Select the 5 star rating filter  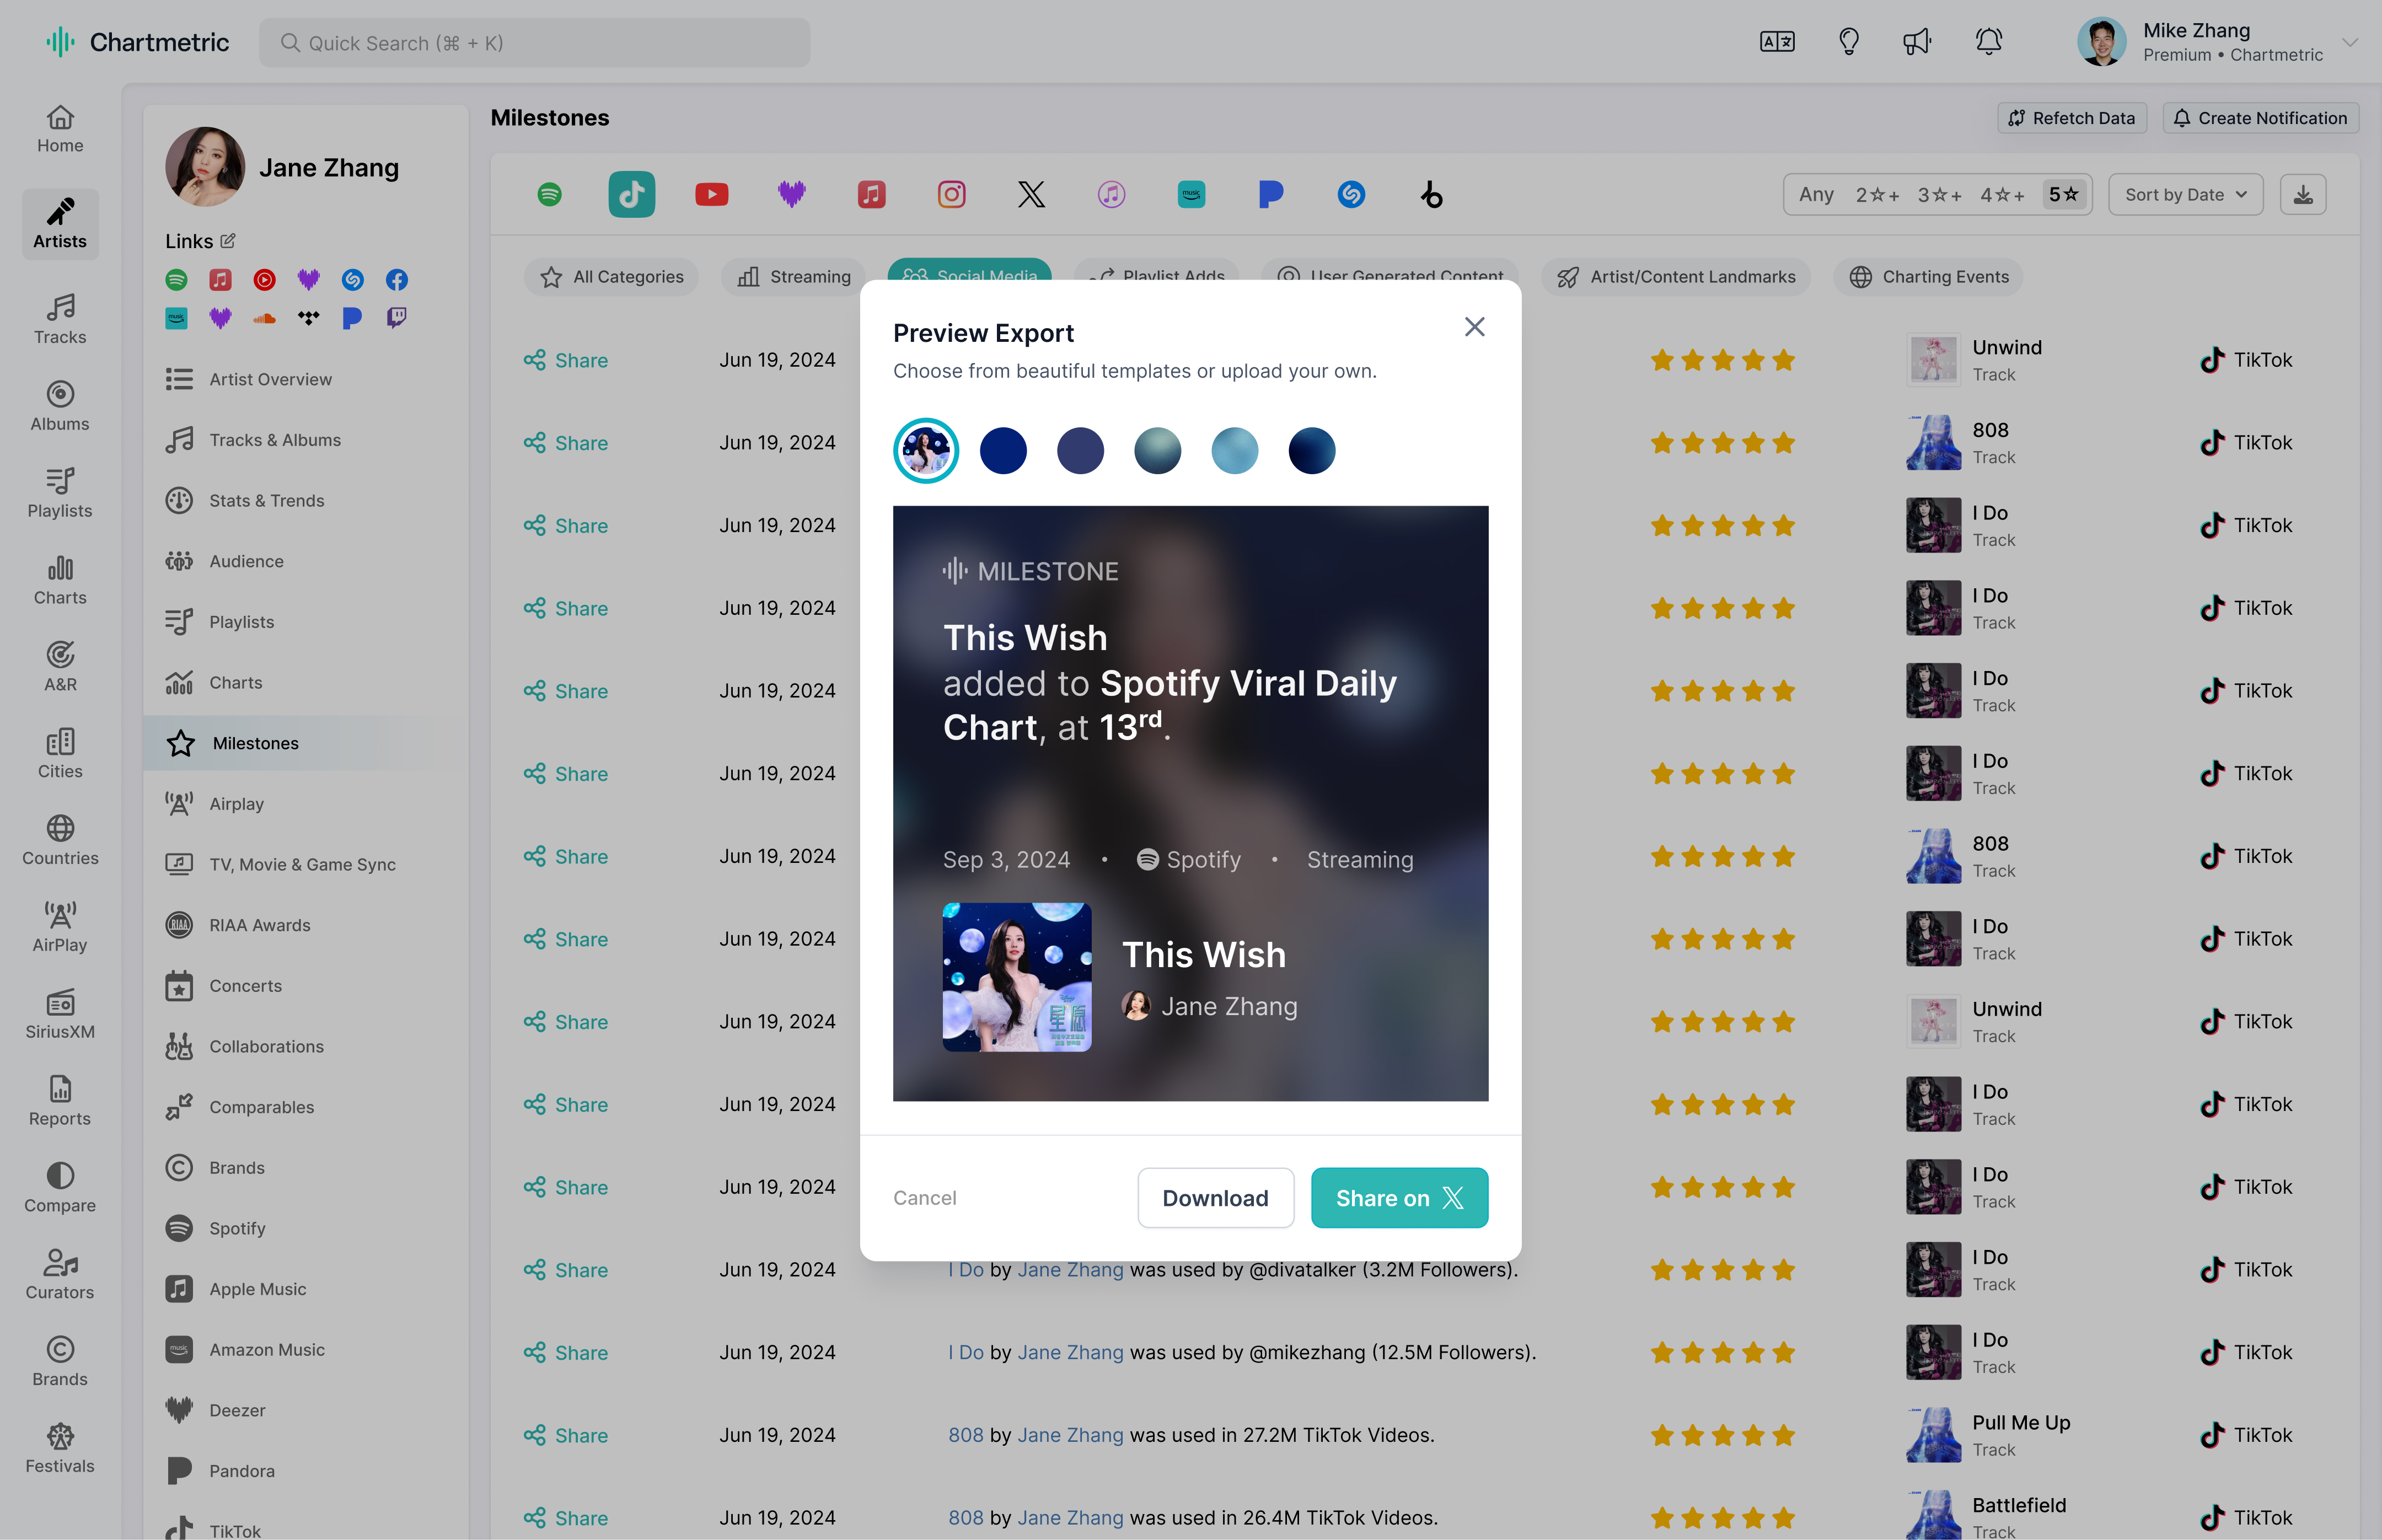pos(2064,194)
